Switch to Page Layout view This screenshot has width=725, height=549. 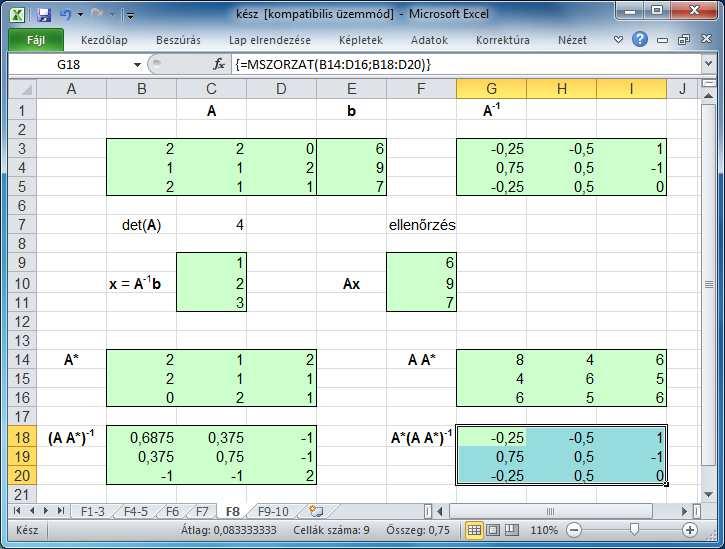point(493,530)
